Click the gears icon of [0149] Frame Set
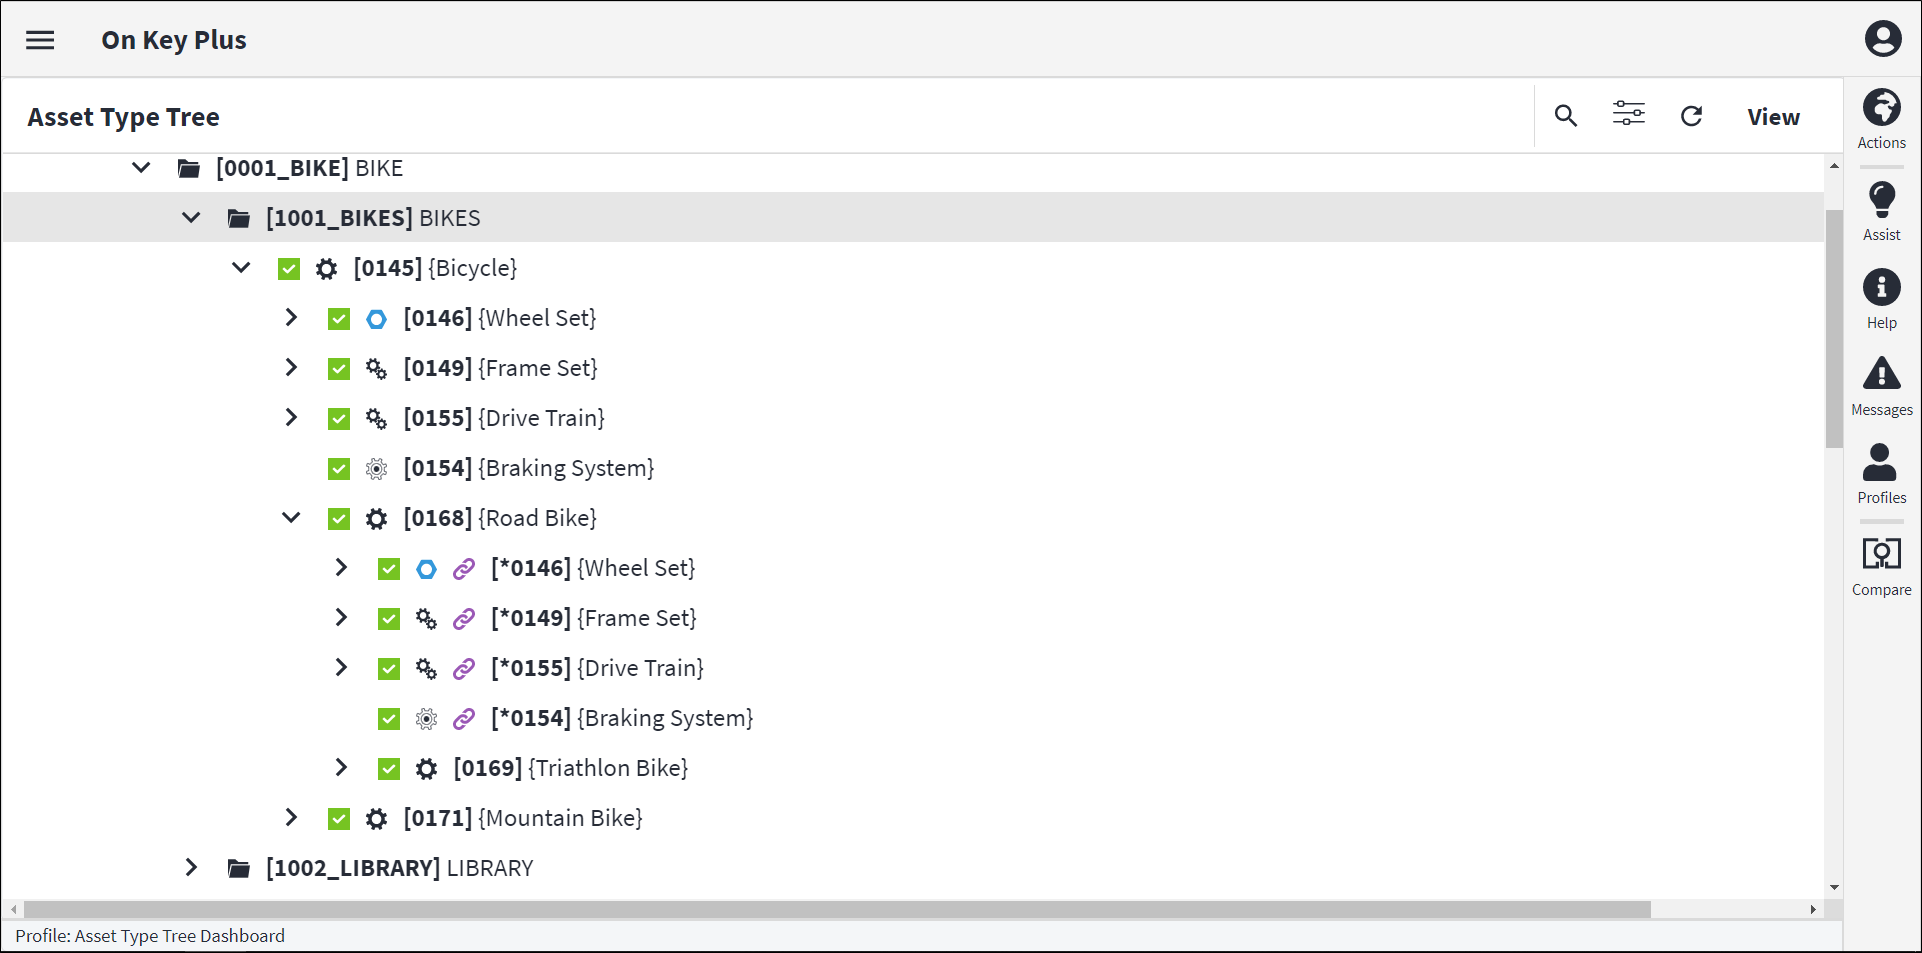Viewport: 1922px width, 953px height. pyautogui.click(x=376, y=369)
